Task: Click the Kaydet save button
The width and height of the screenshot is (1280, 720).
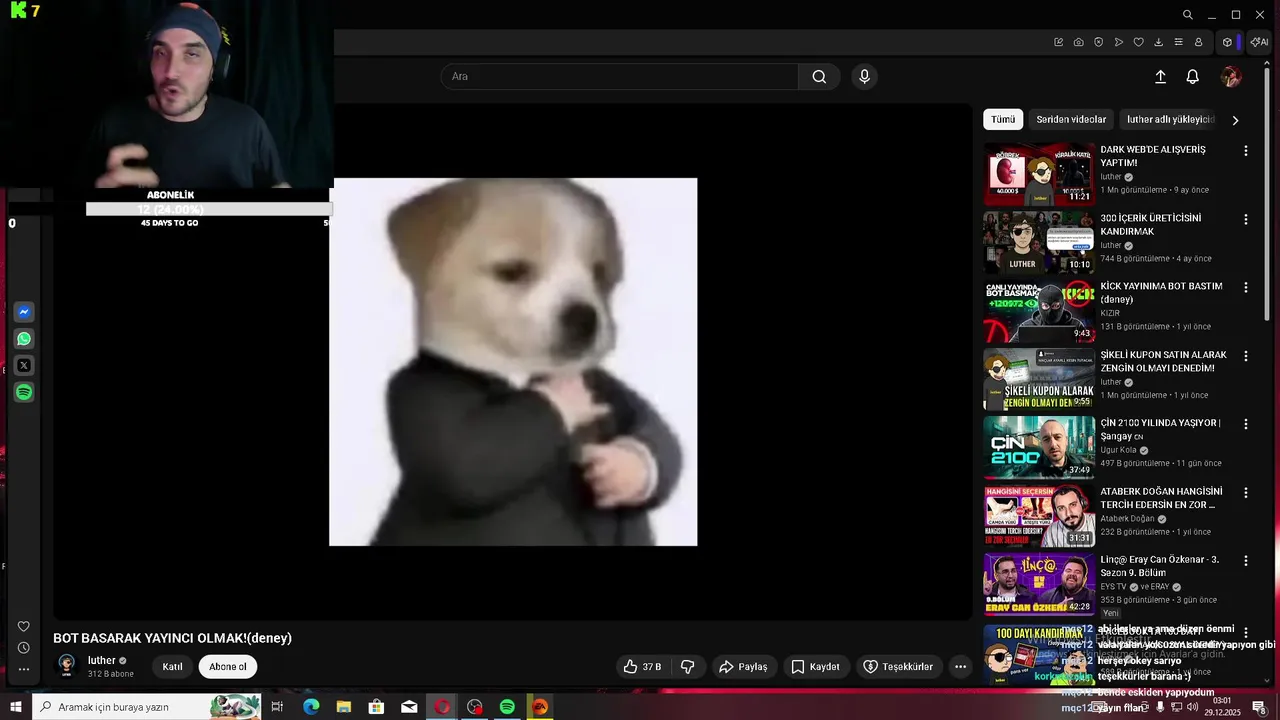Action: (x=816, y=667)
